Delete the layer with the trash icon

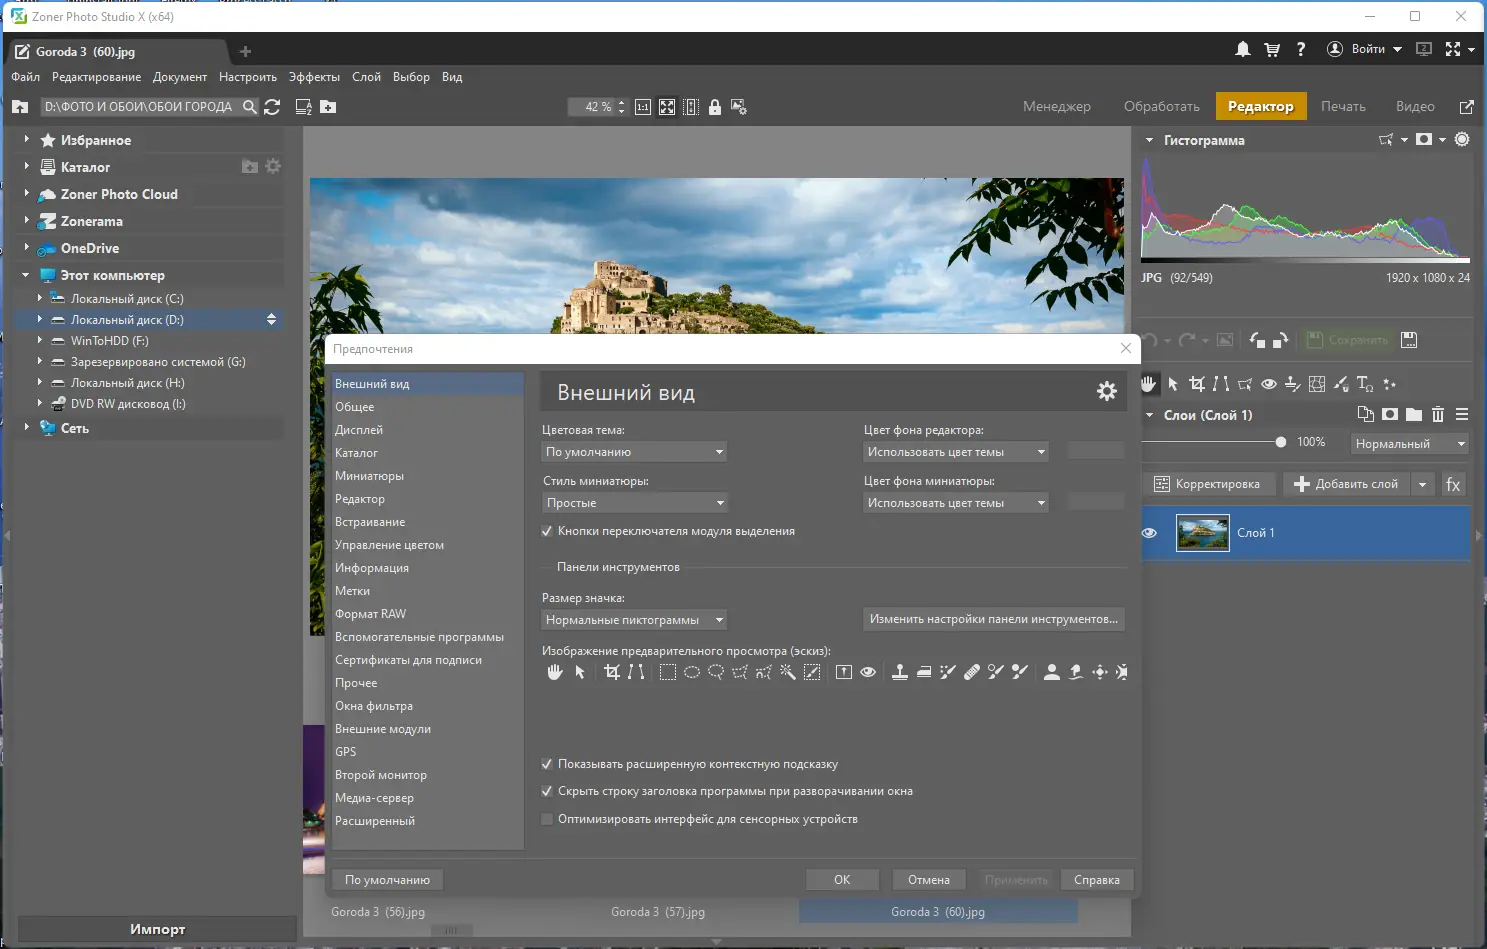tap(1438, 414)
